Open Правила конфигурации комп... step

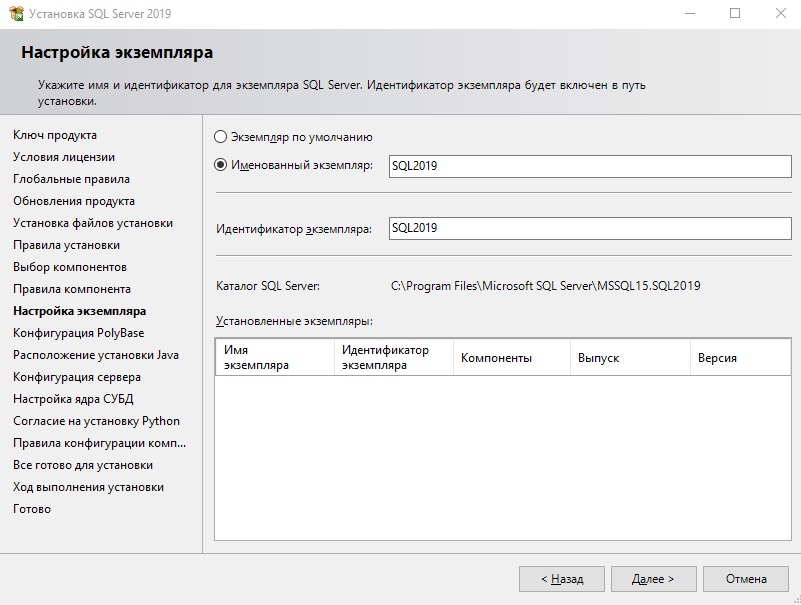coord(100,443)
